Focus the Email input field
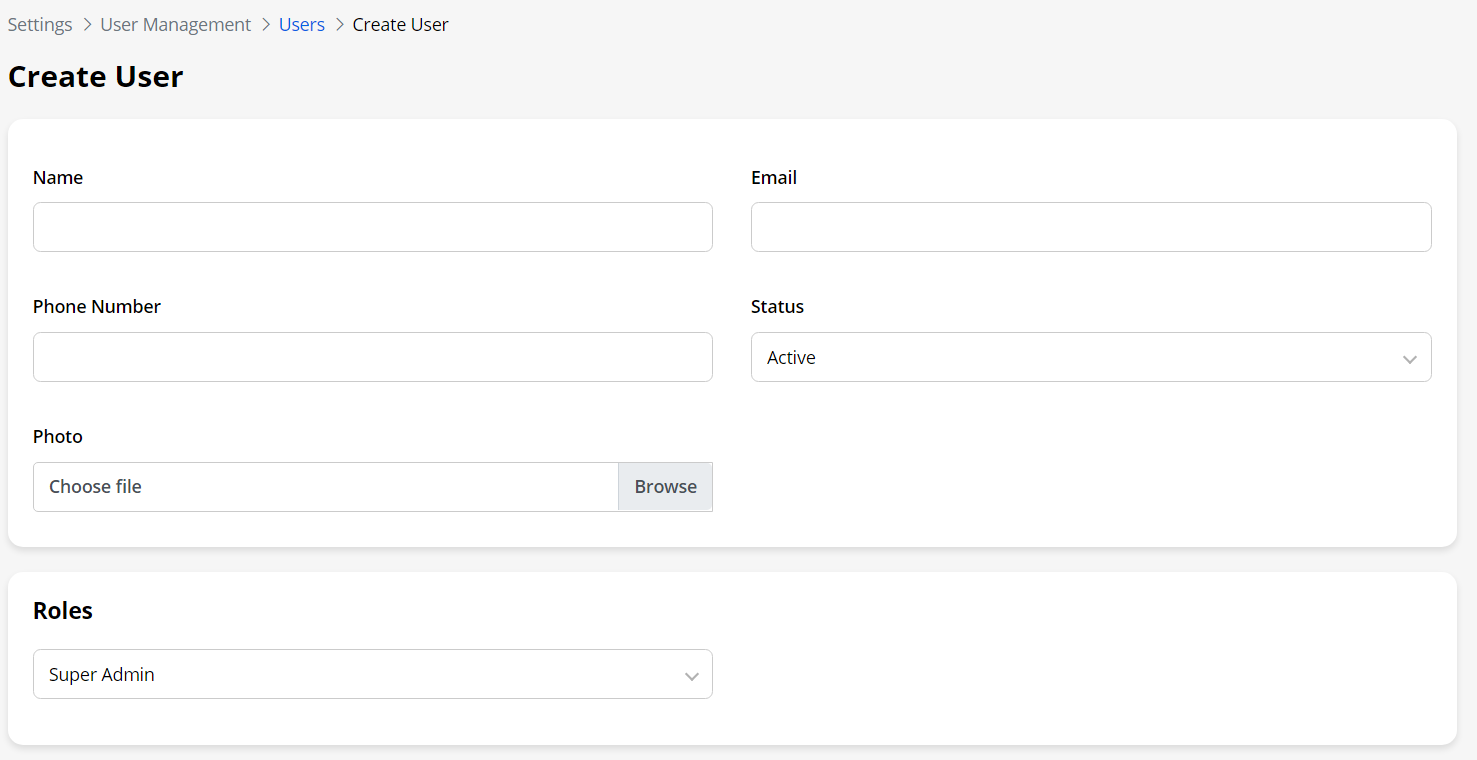The image size is (1477, 760). (x=1090, y=227)
